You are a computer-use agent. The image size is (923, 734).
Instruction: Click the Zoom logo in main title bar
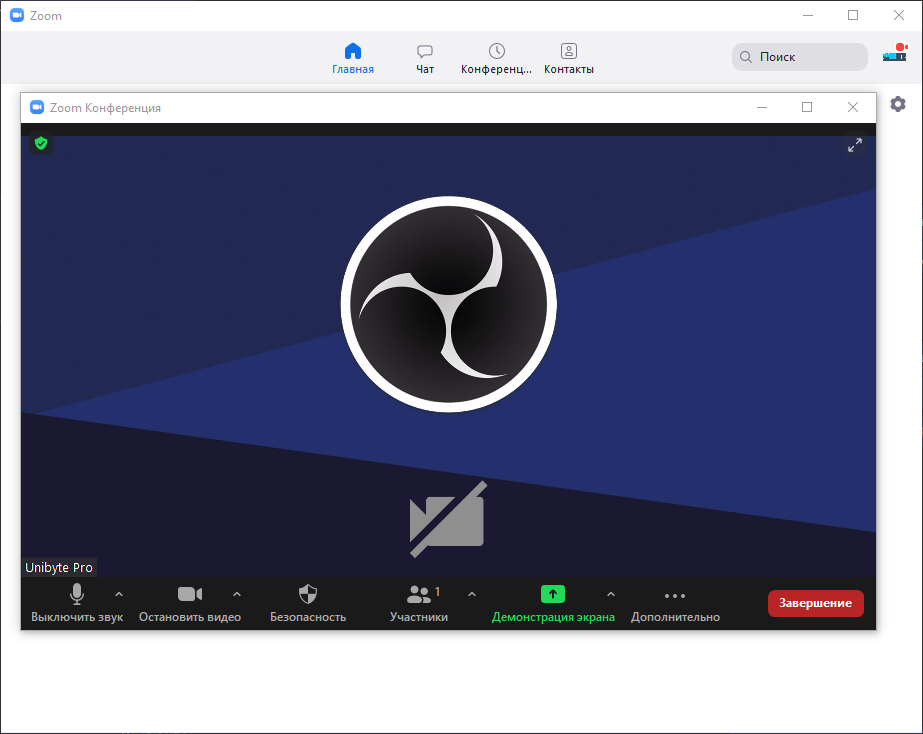pyautogui.click(x=17, y=15)
